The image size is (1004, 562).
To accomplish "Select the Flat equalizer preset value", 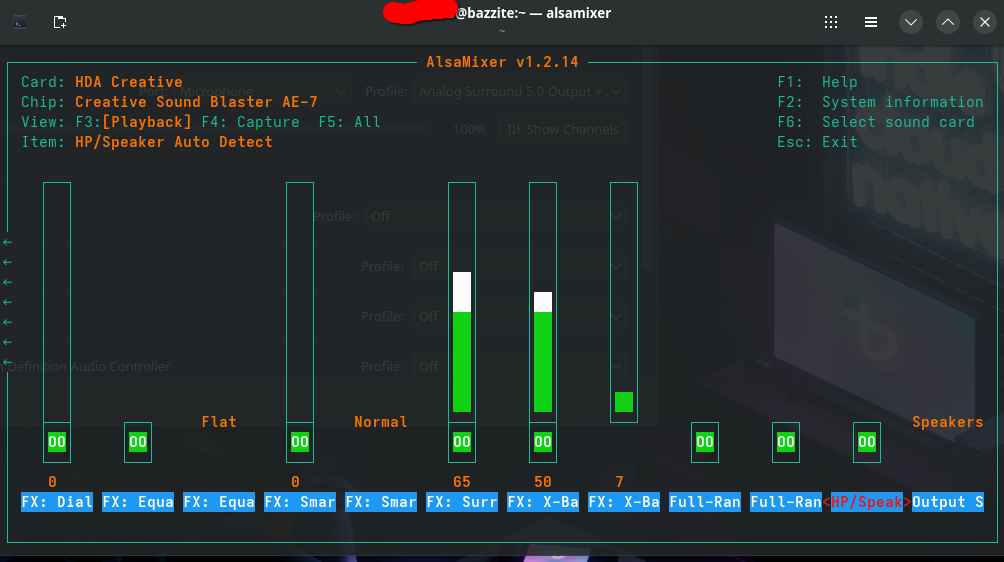I will [x=219, y=422].
